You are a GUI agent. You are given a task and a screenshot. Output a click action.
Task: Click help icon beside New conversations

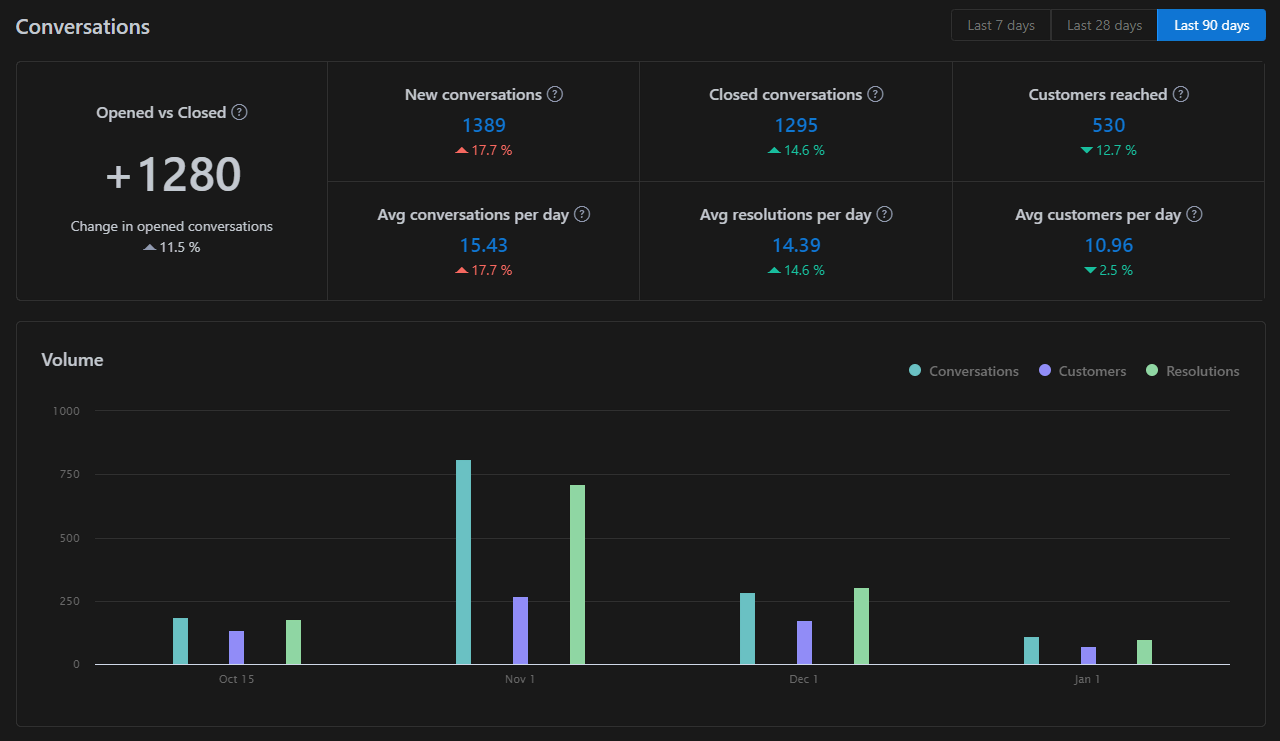[x=555, y=94]
